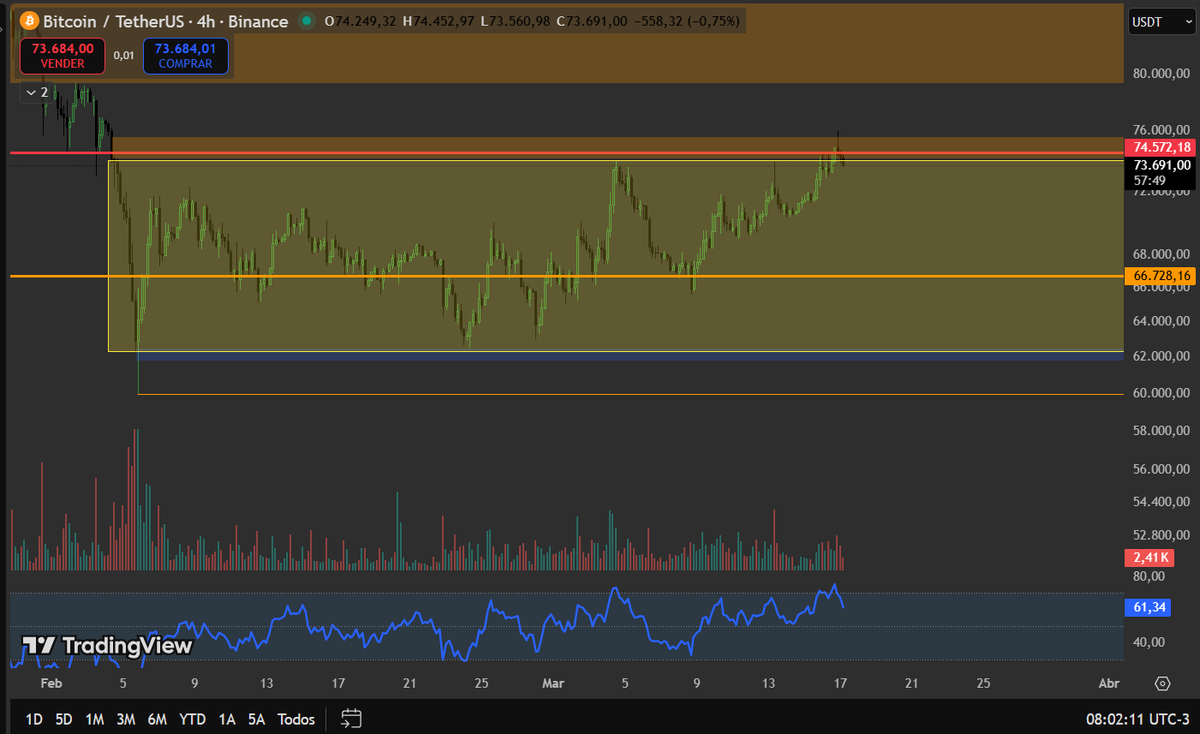Select the 1M time range

95,719
